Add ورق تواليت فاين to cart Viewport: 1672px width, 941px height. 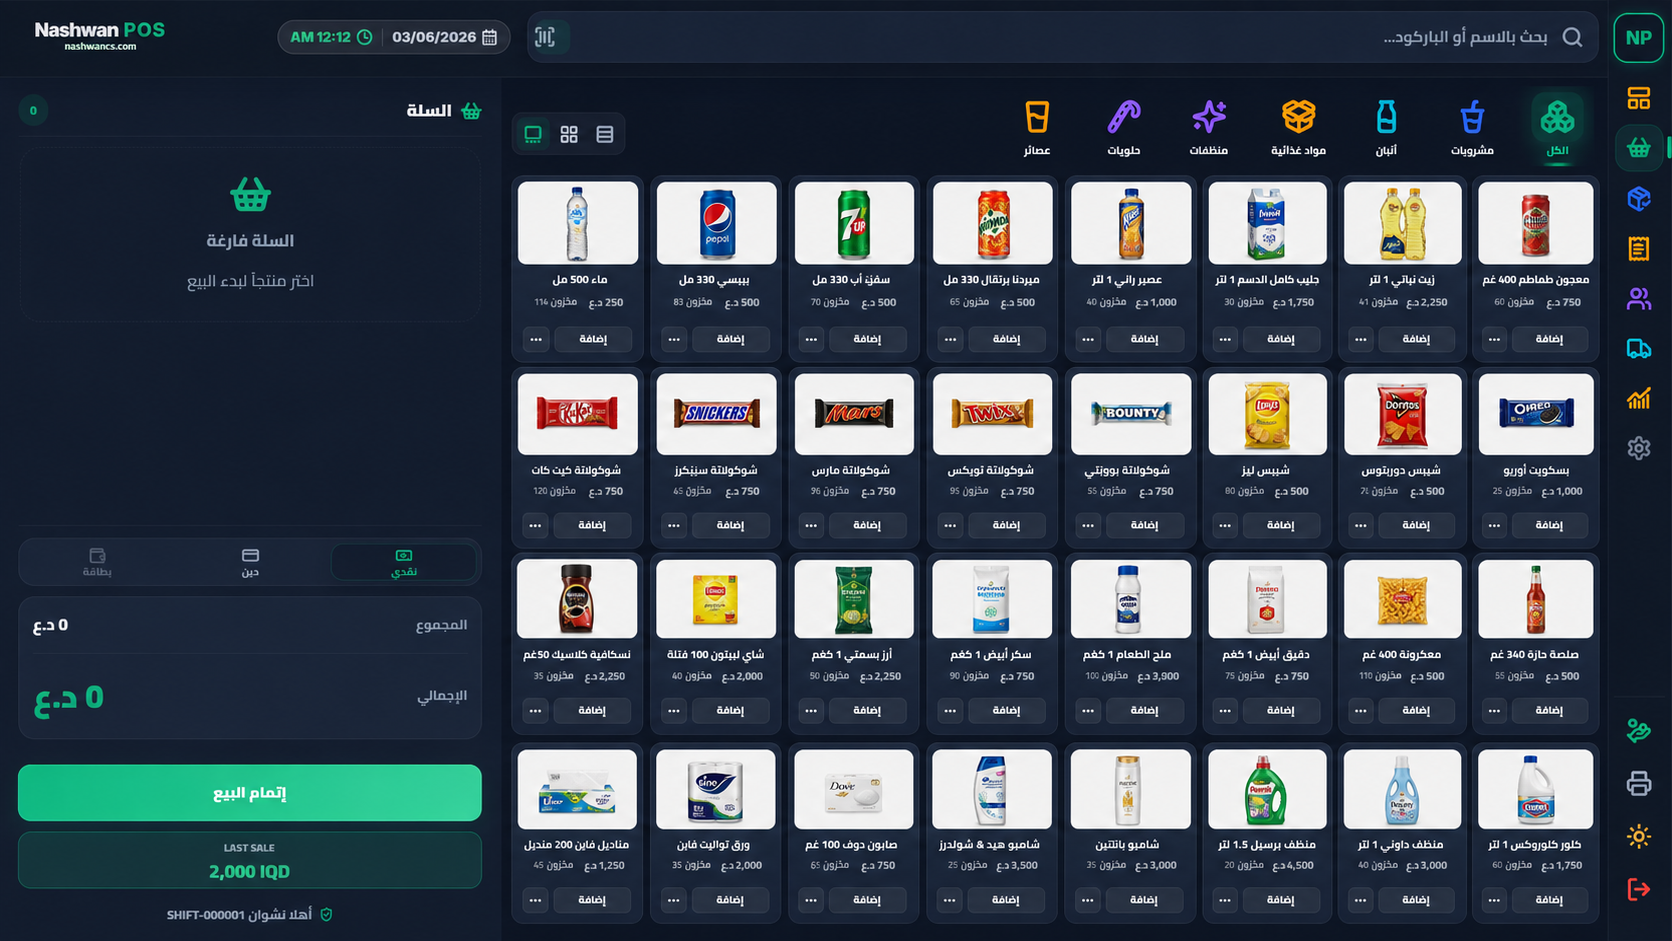point(730,900)
